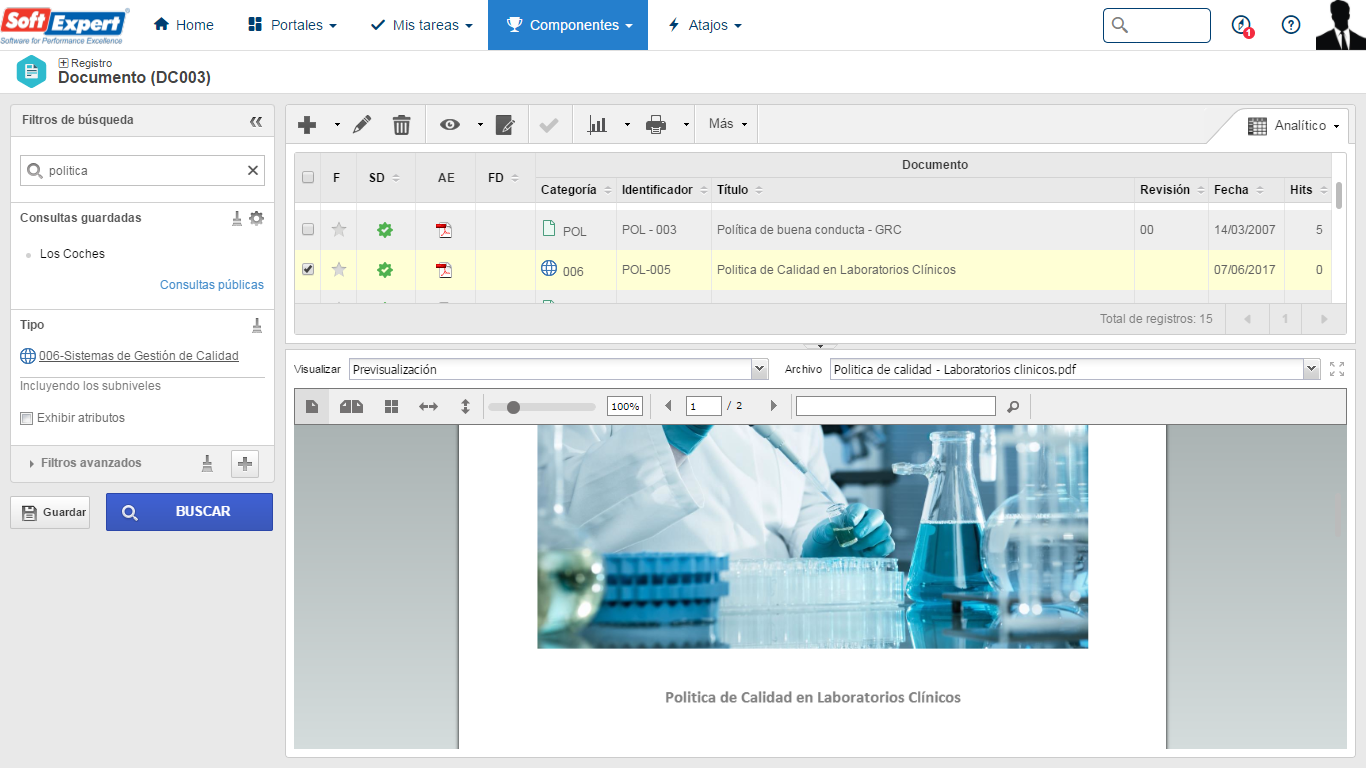Open the Analítico view dropdown

click(1293, 125)
